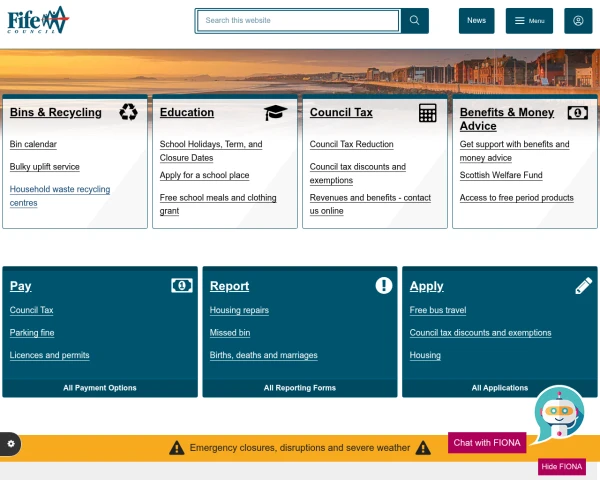Screen dimensions: 600x480
Task: Click the exclamation icon in Report card
Action: click(x=384, y=286)
